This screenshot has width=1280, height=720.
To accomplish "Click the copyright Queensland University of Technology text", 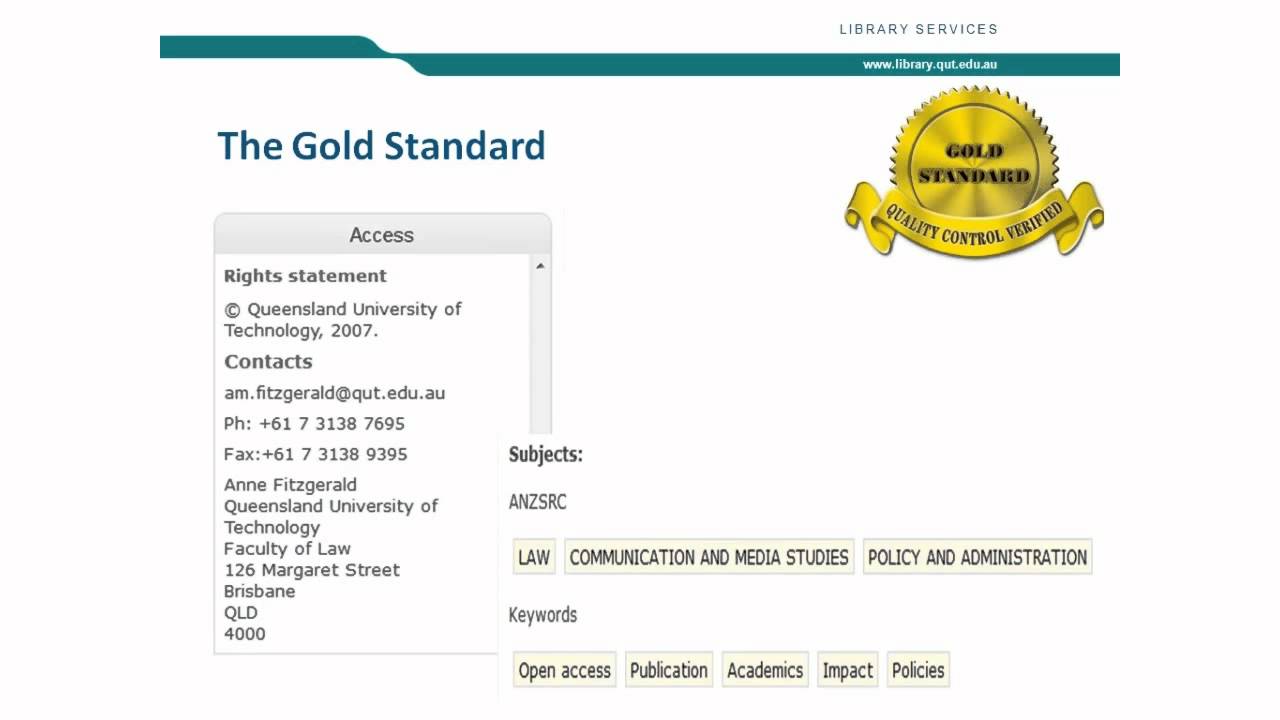I will pyautogui.click(x=342, y=320).
